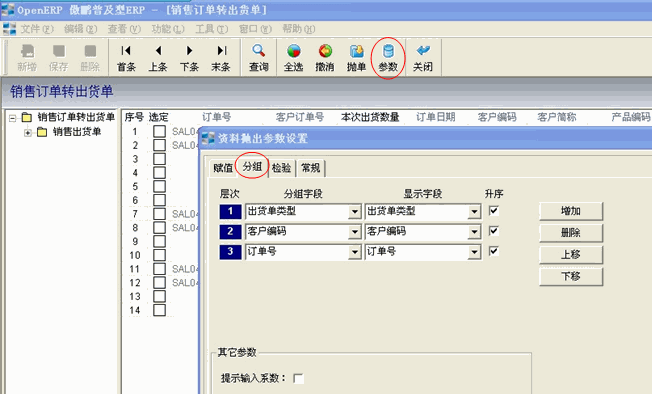This screenshot has height=394, width=652.
Task: Switch to the 检验 tab
Action: coord(282,168)
